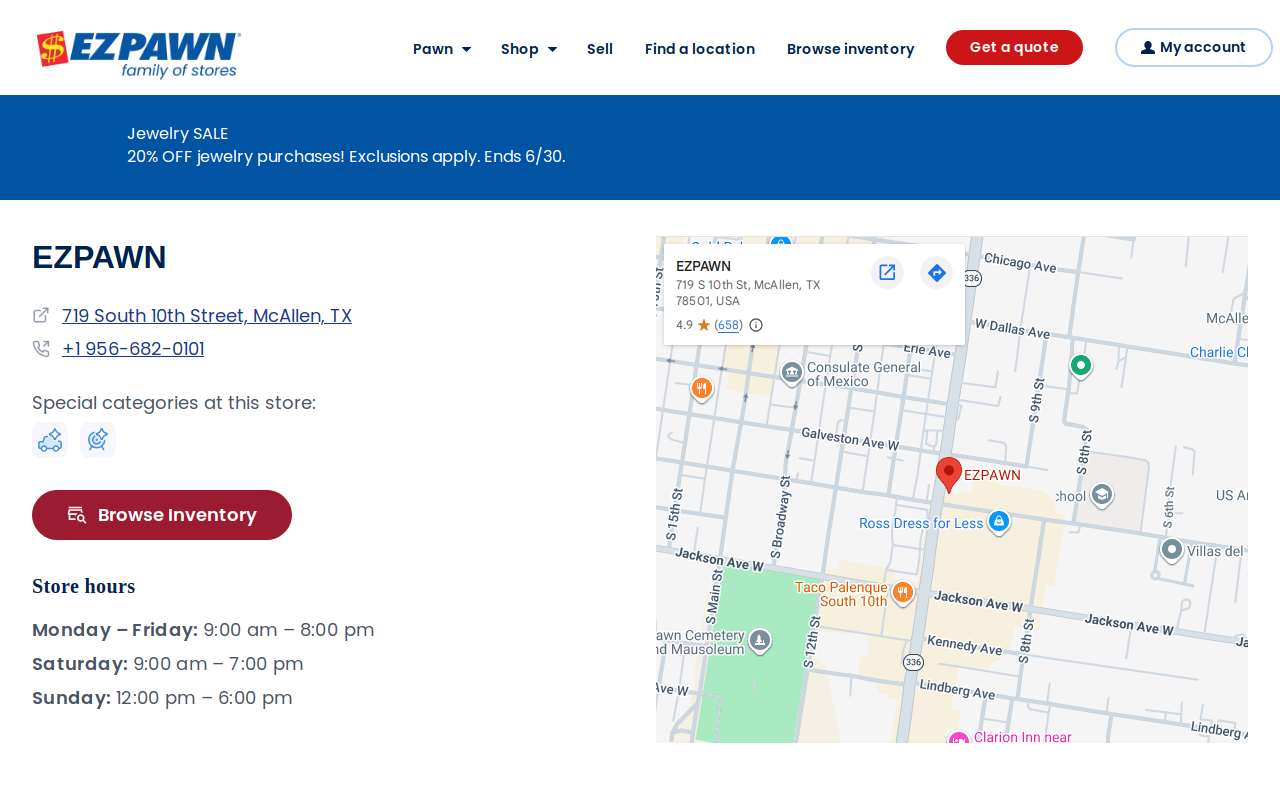
Task: Click the Lindberg Ave street label
Action: pyautogui.click(x=957, y=689)
